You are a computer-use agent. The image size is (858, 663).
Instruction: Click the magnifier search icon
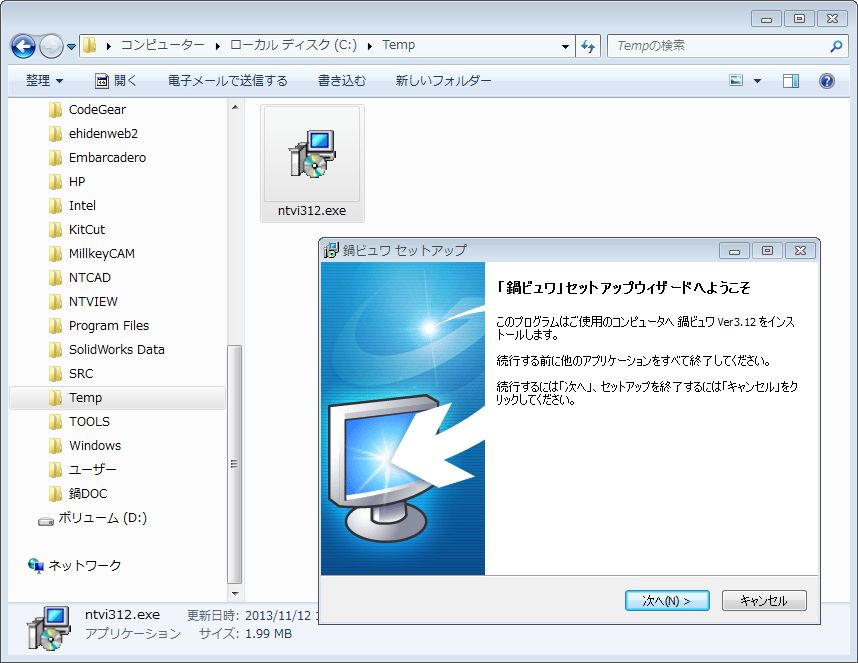point(836,46)
